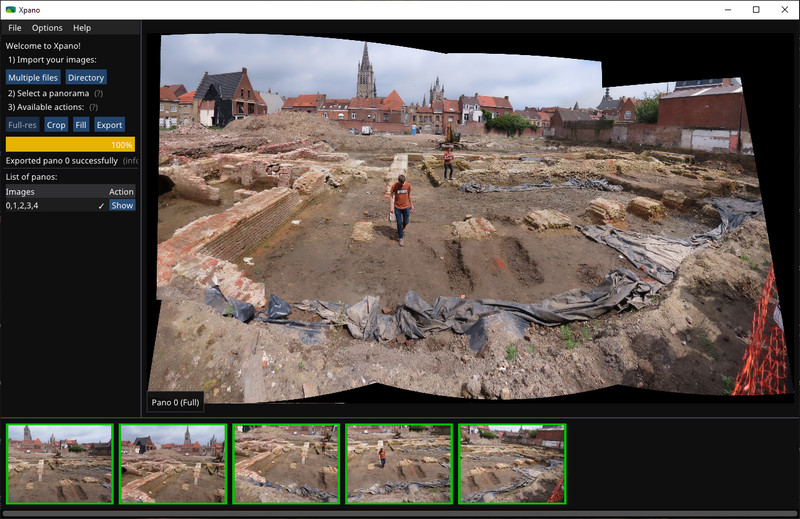Click the Pano 0 (Full) label
Screen dimensions: 800x519
(x=176, y=402)
